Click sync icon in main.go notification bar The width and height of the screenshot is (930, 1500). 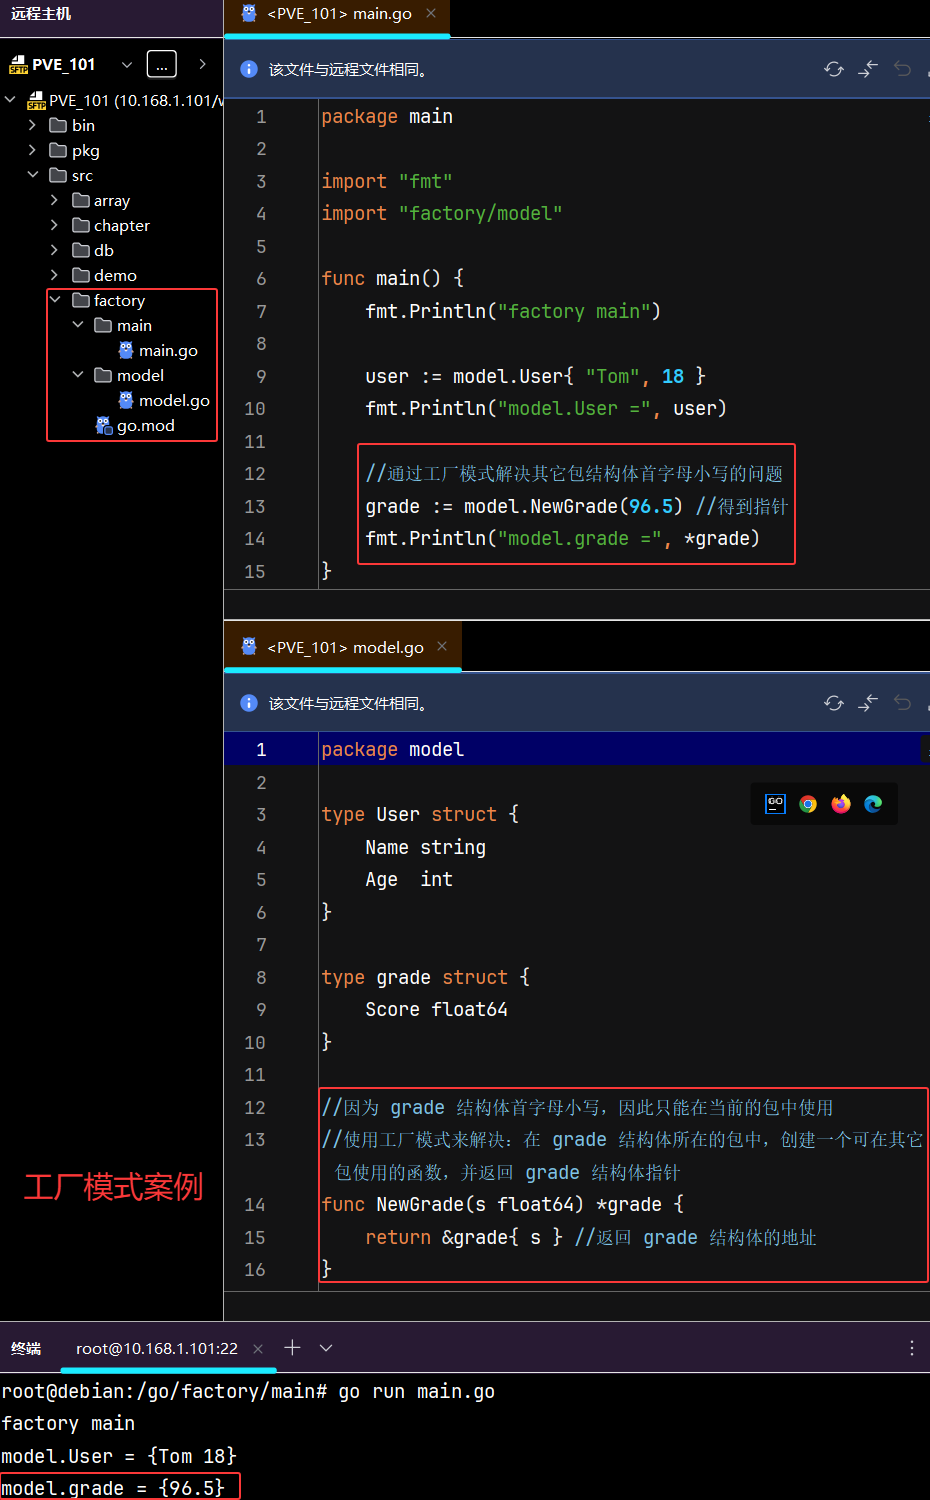pyautogui.click(x=833, y=69)
